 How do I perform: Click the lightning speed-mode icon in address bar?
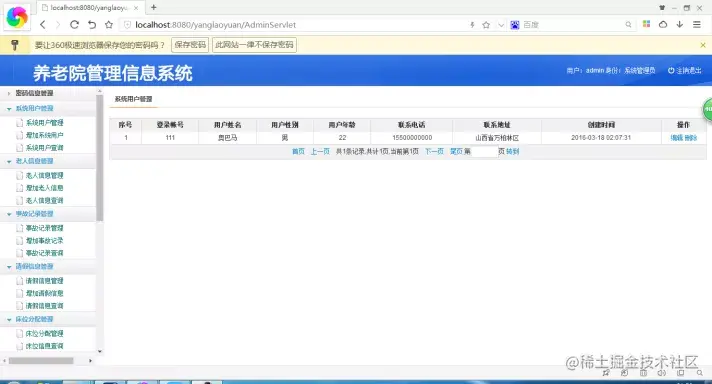(472, 25)
